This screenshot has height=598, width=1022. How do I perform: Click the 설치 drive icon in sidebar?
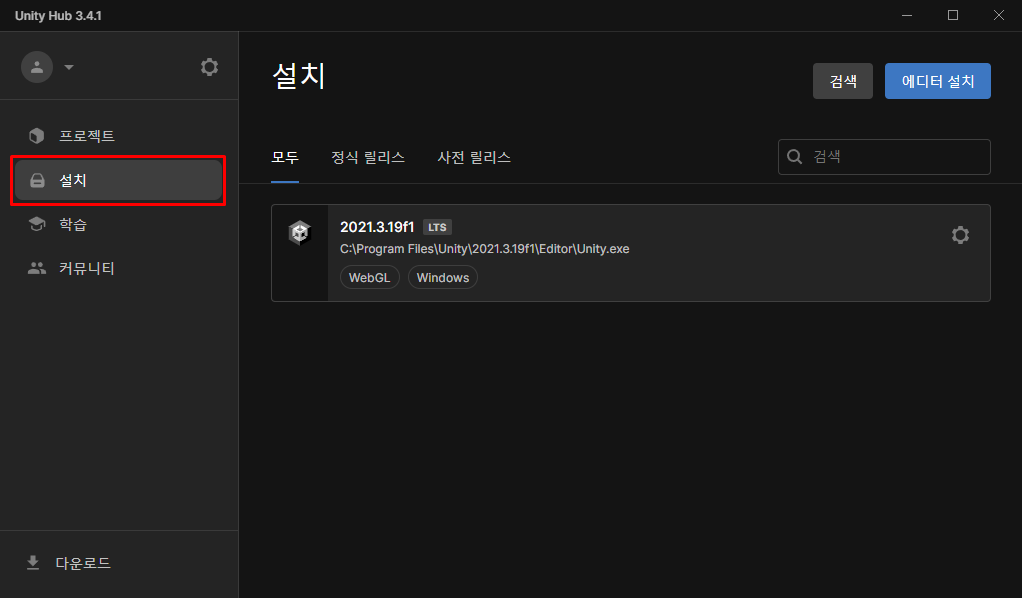37,181
